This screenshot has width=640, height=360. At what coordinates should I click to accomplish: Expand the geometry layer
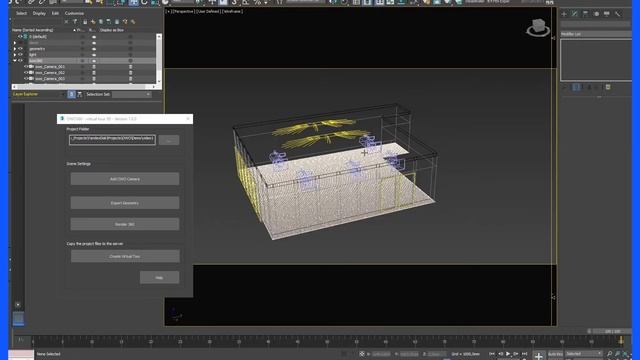click(15, 49)
